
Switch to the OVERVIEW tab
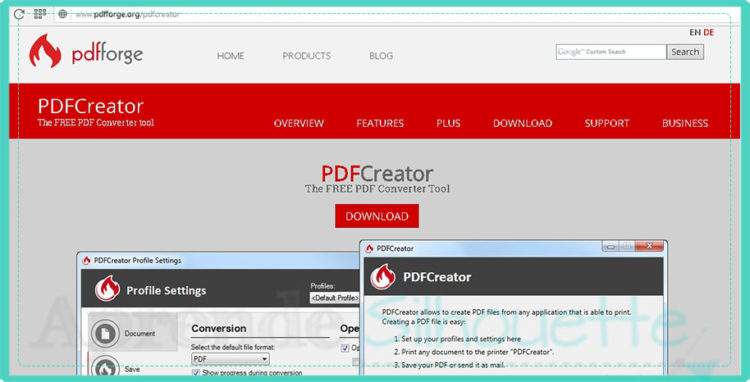click(299, 123)
